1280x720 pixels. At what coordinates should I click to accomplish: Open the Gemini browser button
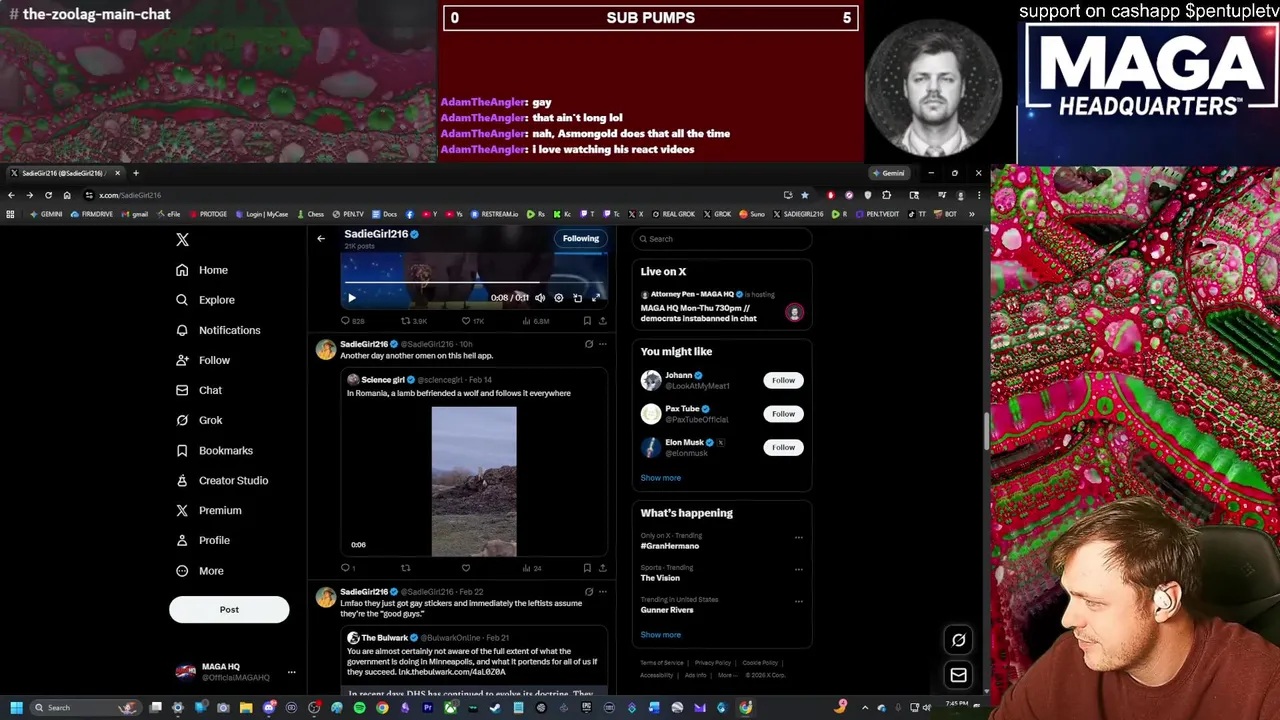click(888, 173)
